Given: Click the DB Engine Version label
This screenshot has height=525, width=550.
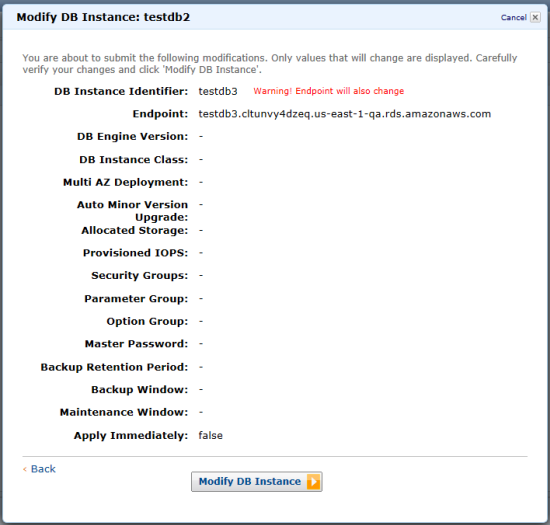Looking at the screenshot, I should [133, 136].
